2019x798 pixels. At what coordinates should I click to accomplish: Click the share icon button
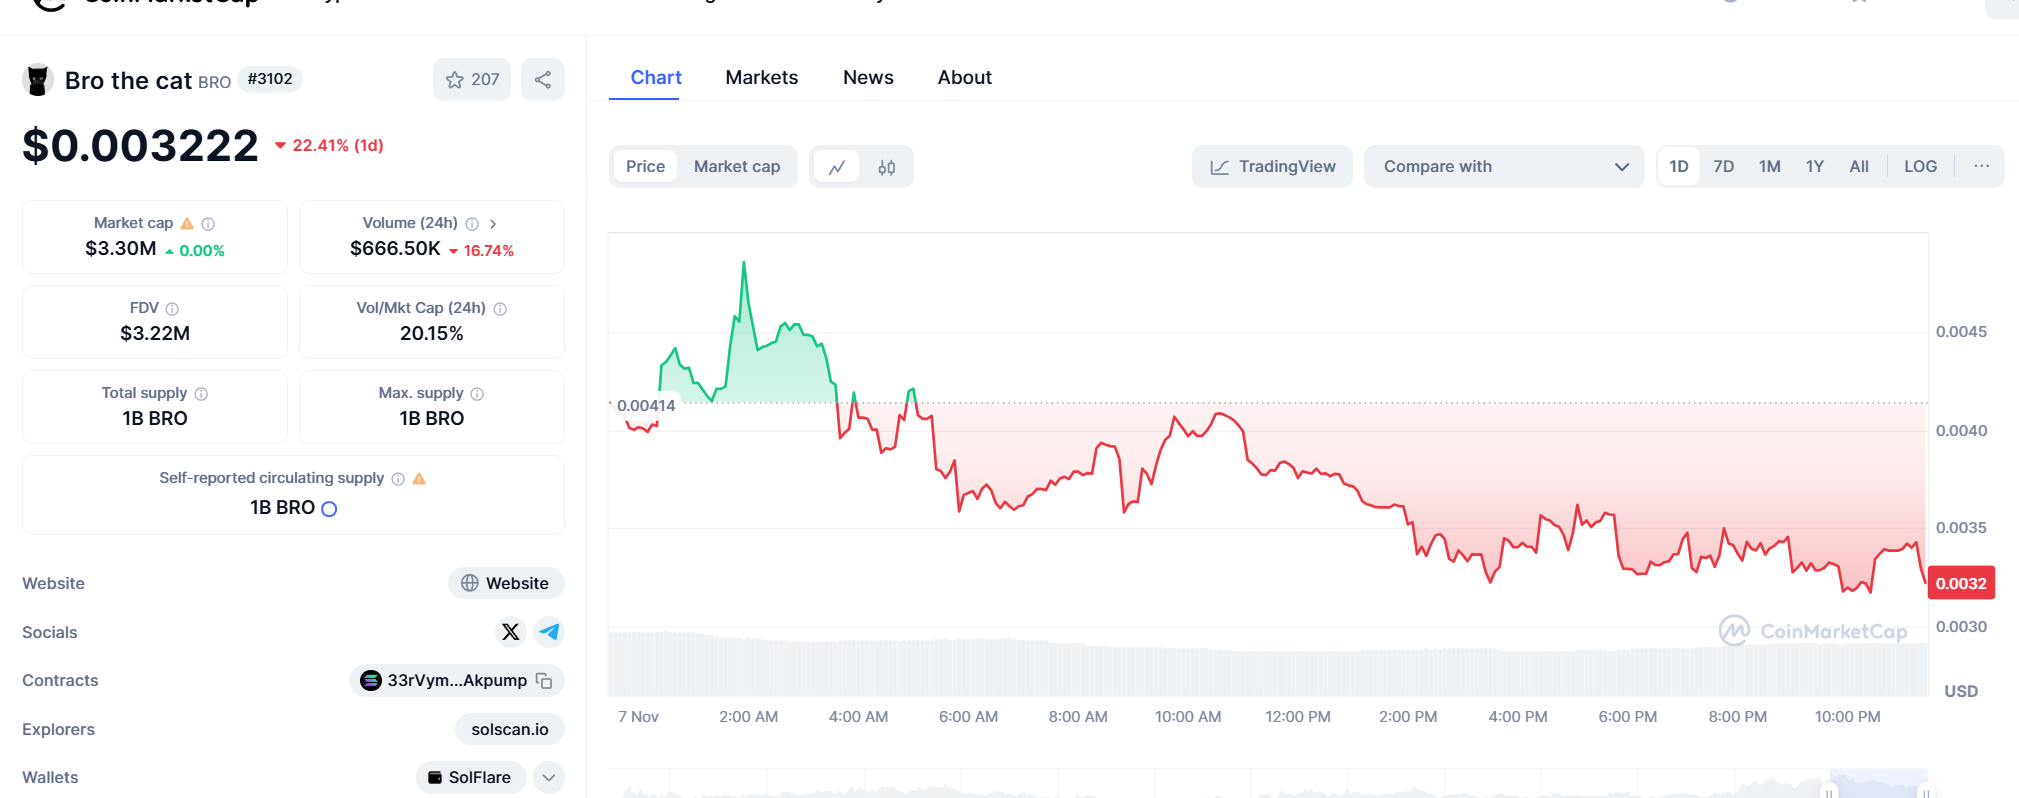click(543, 80)
